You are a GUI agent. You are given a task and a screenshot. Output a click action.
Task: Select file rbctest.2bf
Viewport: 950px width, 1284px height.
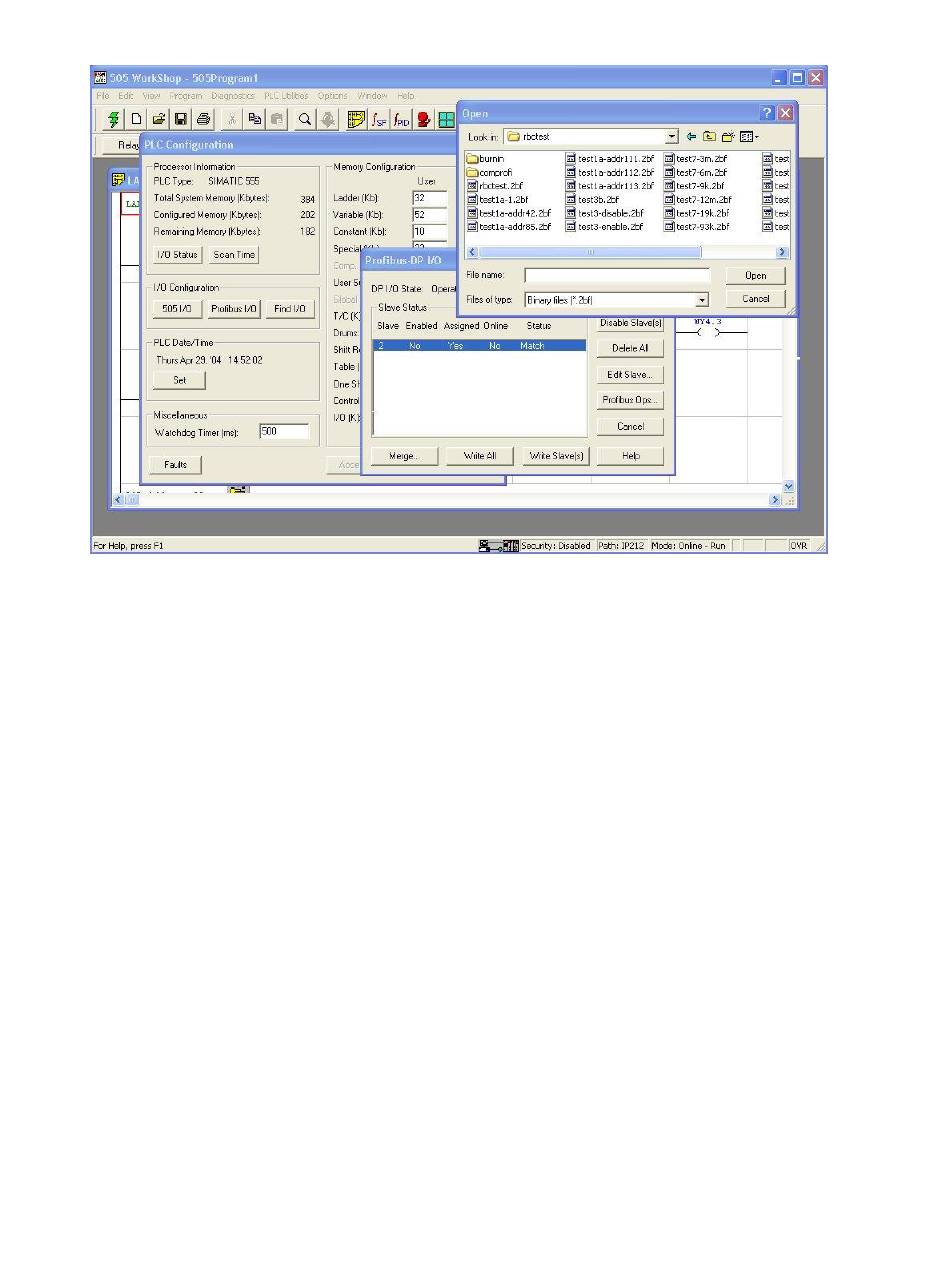tap(495, 186)
